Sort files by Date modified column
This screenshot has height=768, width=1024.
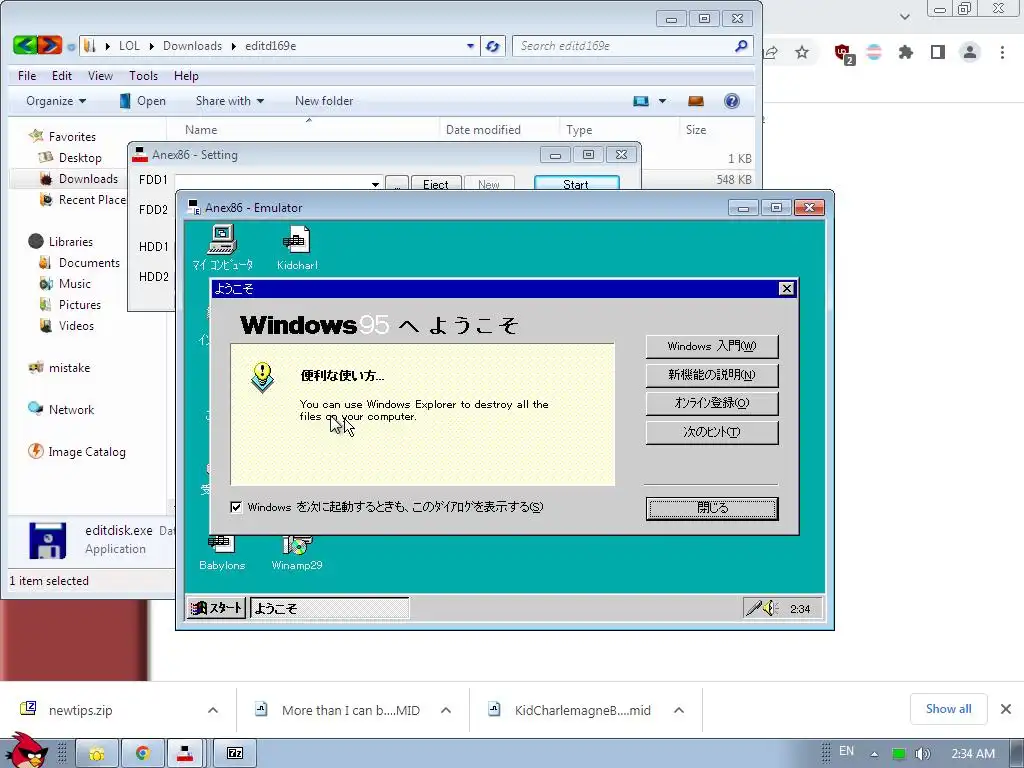point(483,129)
